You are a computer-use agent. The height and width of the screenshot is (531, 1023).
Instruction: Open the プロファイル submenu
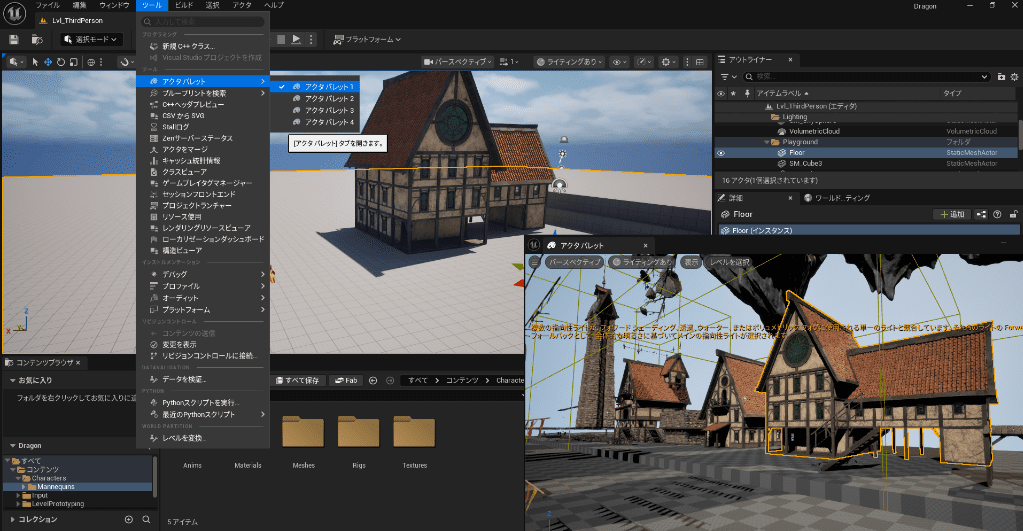pos(203,286)
